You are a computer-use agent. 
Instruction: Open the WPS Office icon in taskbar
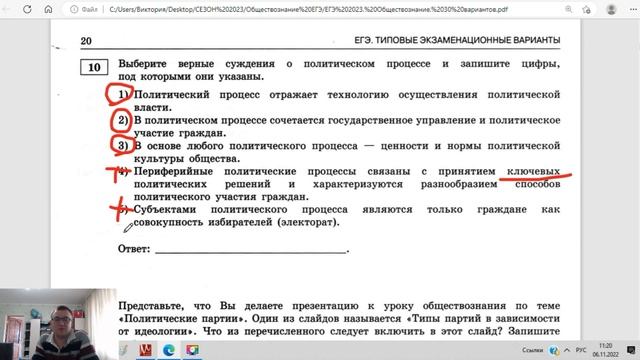tap(146, 350)
